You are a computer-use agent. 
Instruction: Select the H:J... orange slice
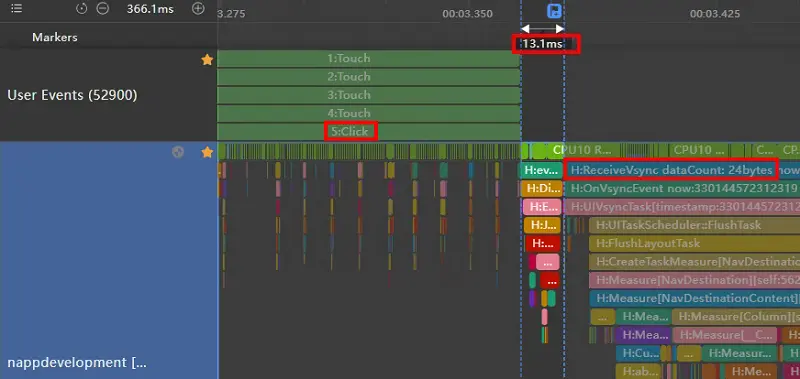tap(542, 225)
